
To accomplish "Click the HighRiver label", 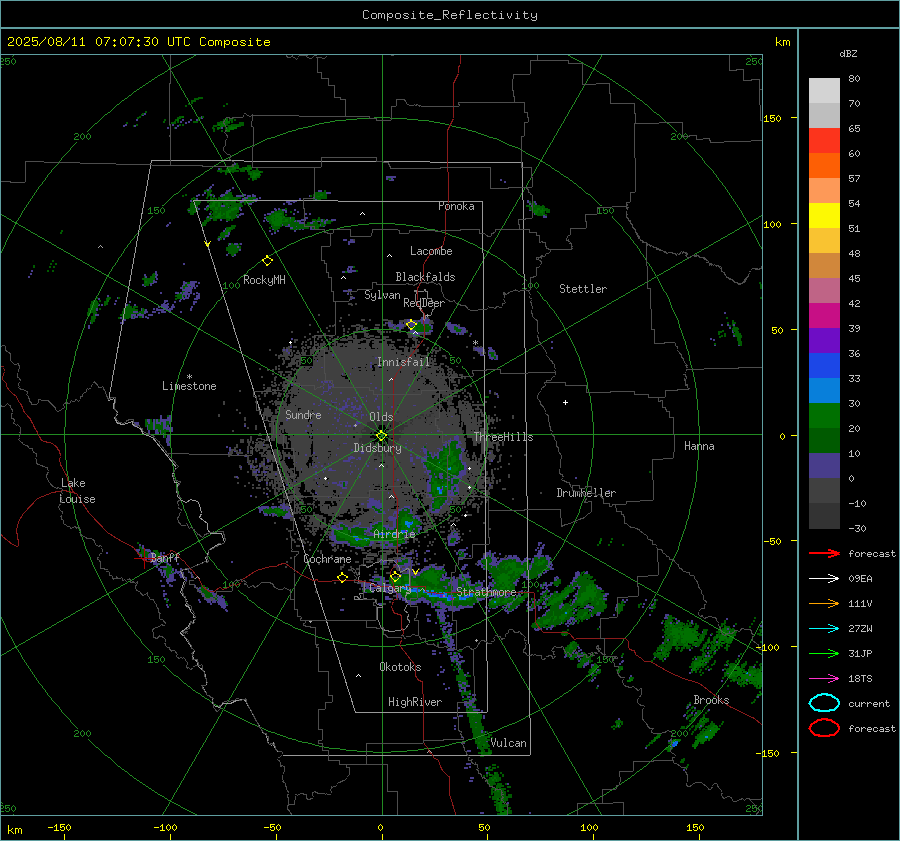I will (x=415, y=702).
